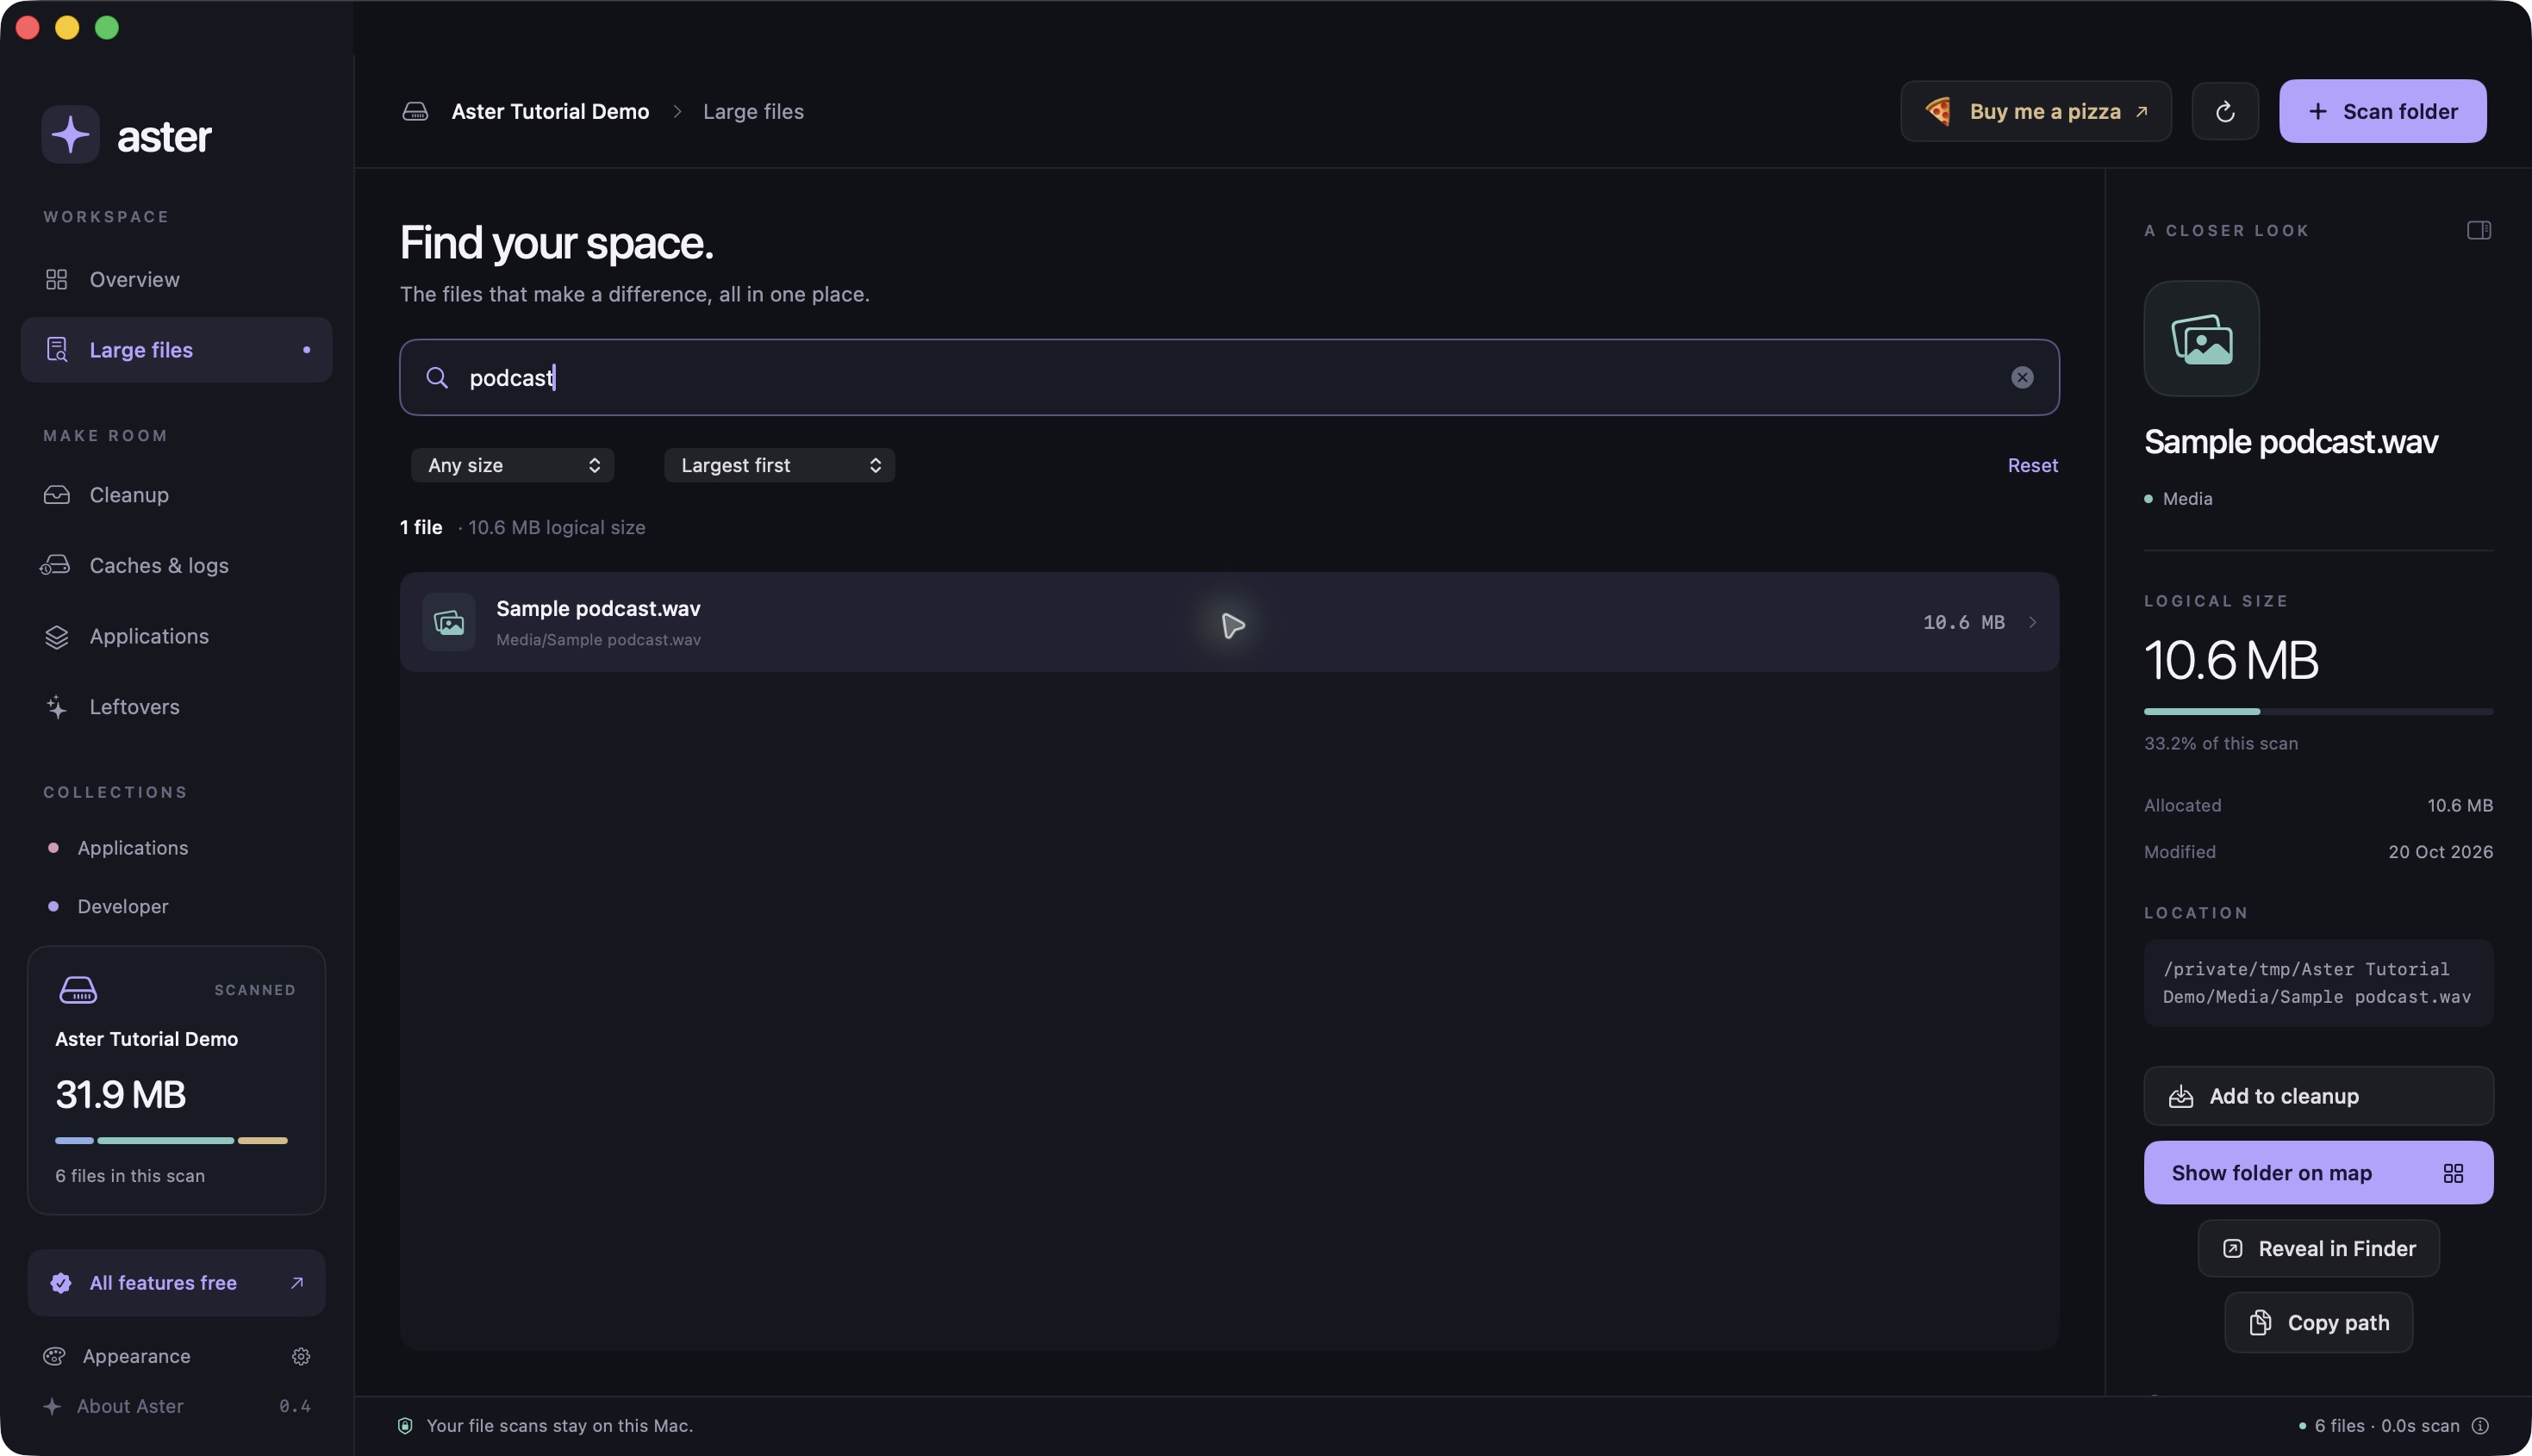Click the logical size progress bar
Screen dimensions: 2532x1456
tap(2318, 711)
